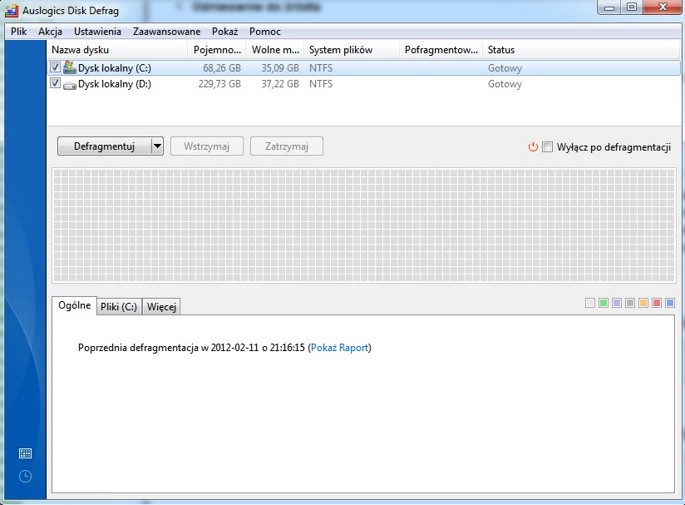Viewport: 685px width, 505px height.
Task: Click the drive D: disk icon
Action: tap(69, 85)
